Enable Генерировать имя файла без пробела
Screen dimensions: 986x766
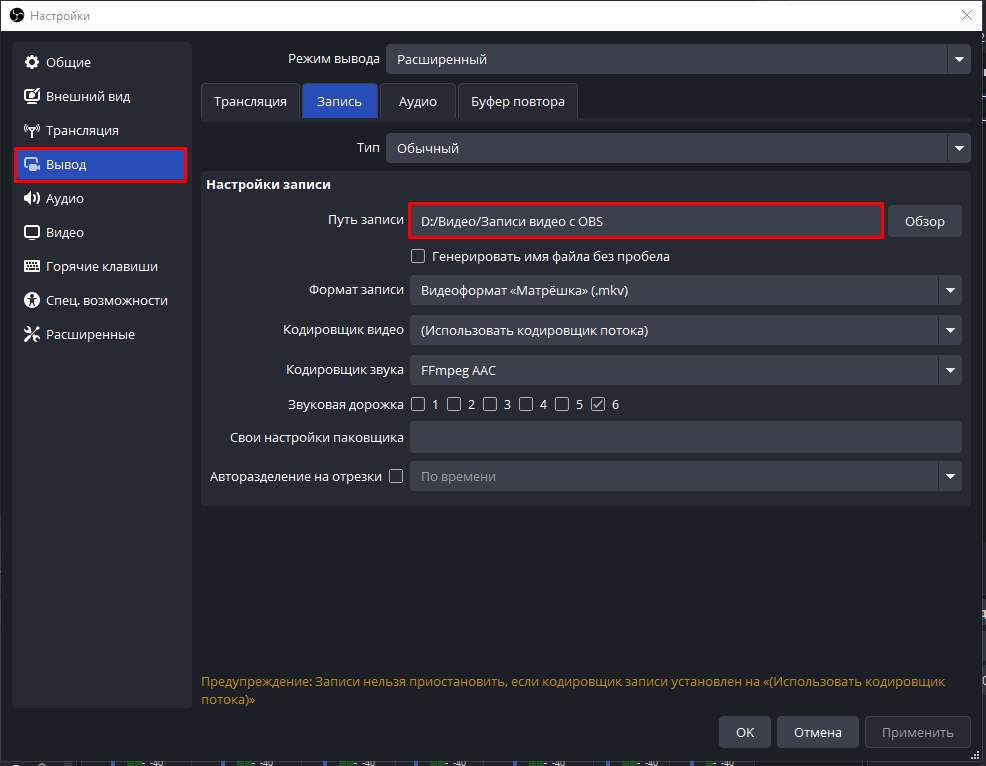(419, 256)
